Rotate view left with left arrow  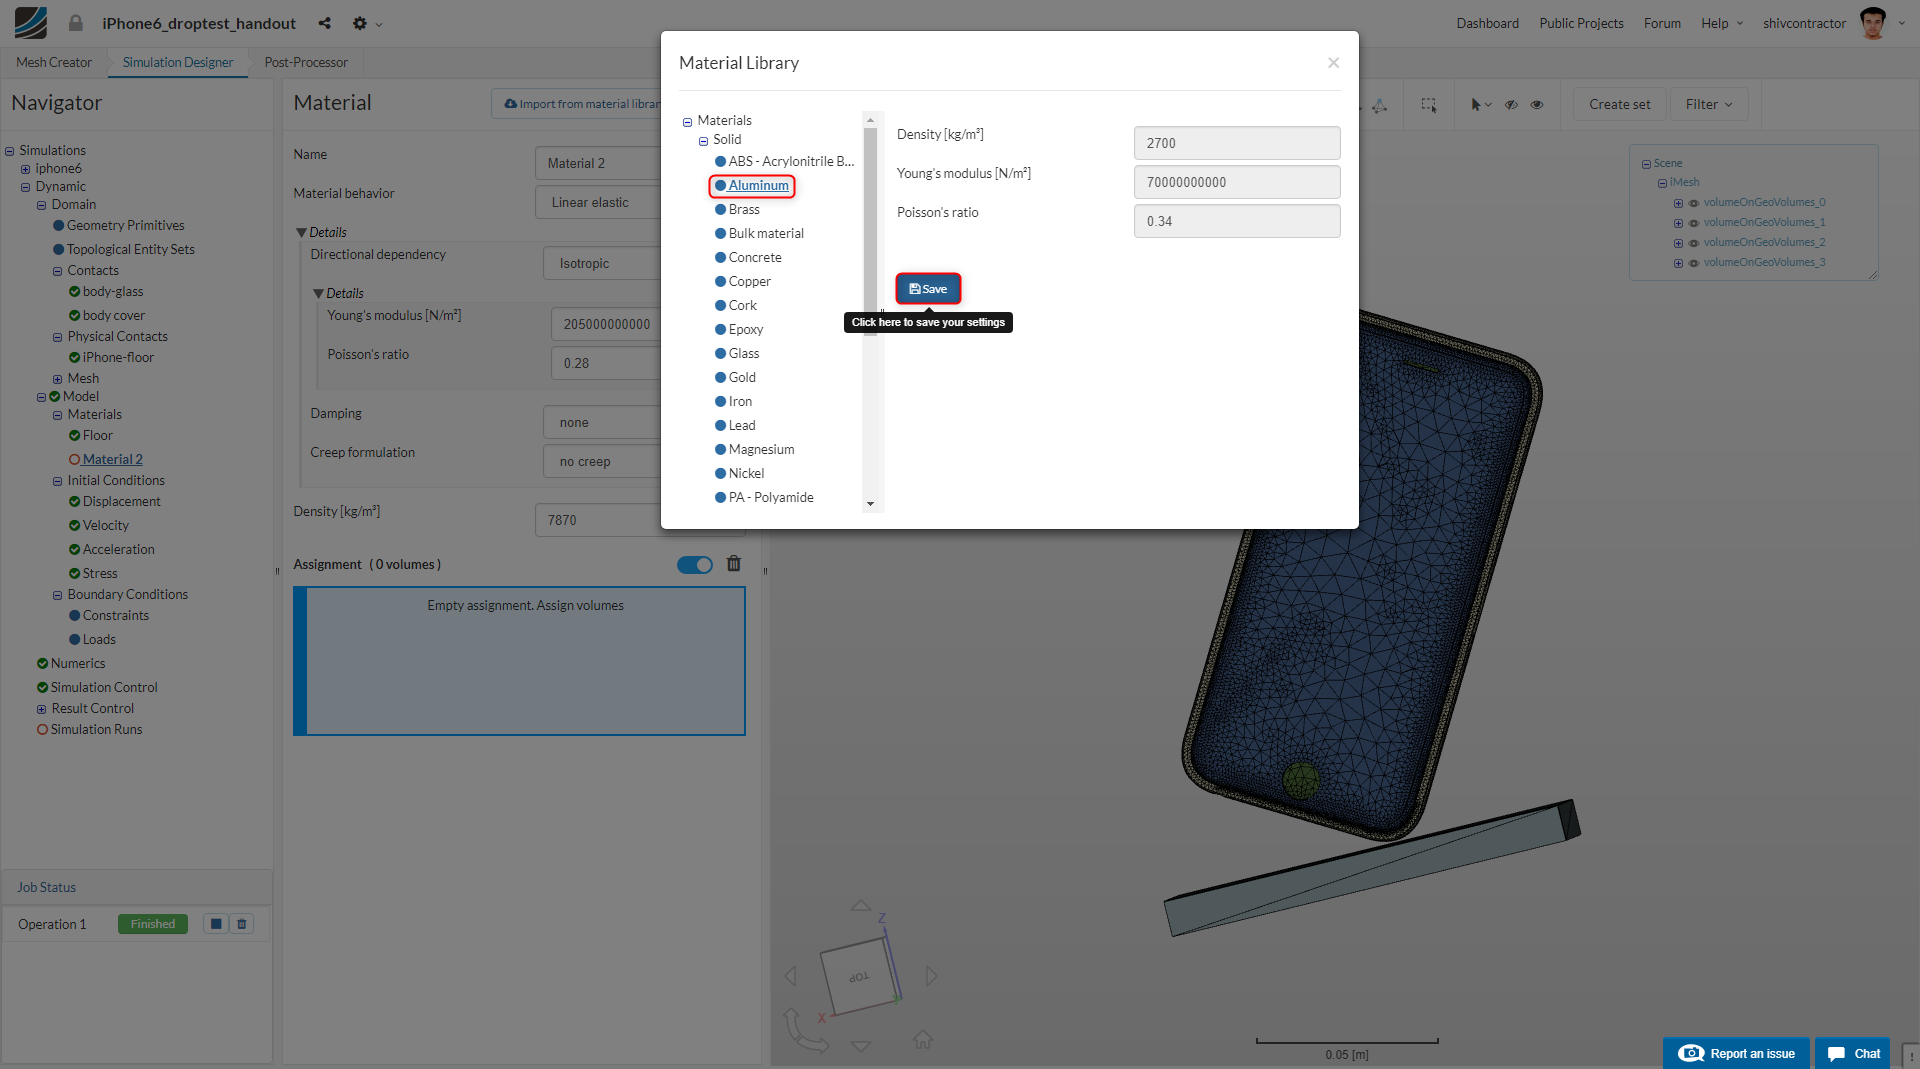tap(791, 976)
